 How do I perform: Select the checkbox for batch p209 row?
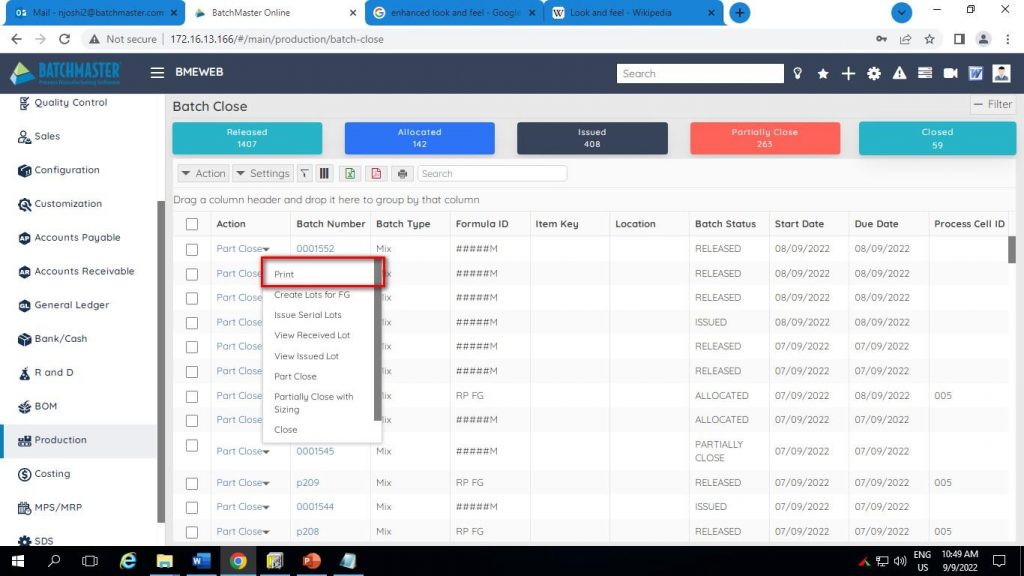pos(192,483)
